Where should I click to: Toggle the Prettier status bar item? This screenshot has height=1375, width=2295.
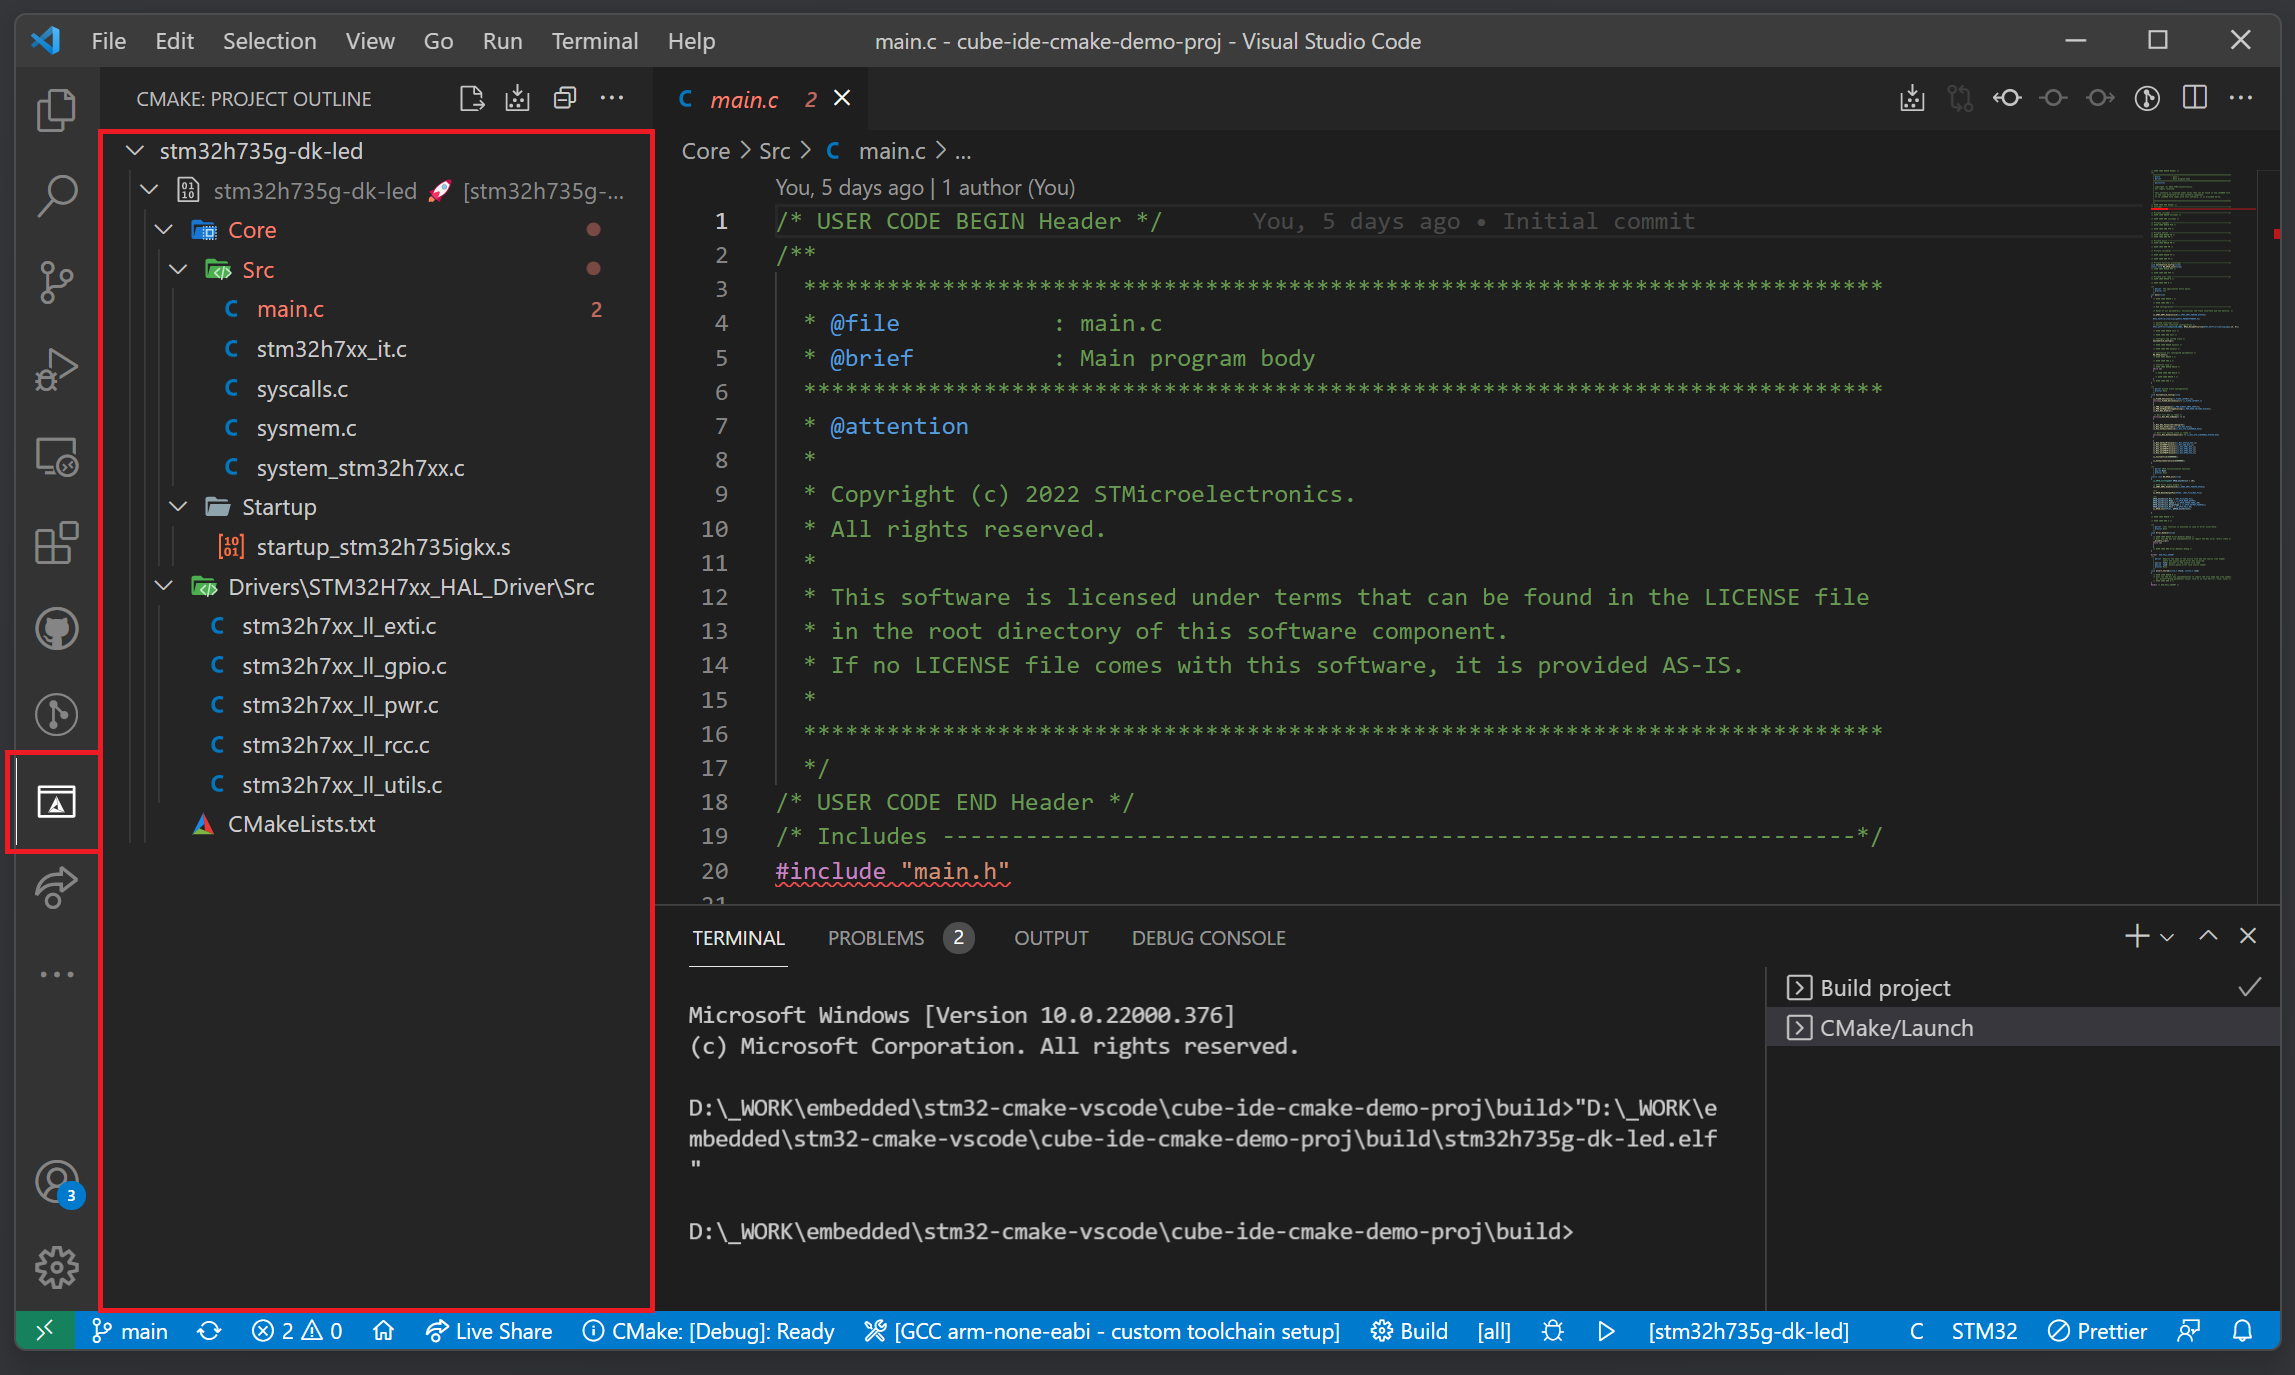[x=2097, y=1331]
